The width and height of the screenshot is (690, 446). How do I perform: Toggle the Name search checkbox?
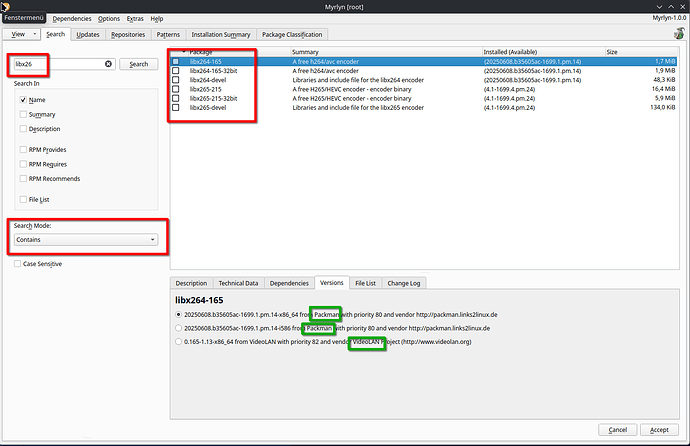(x=23, y=100)
